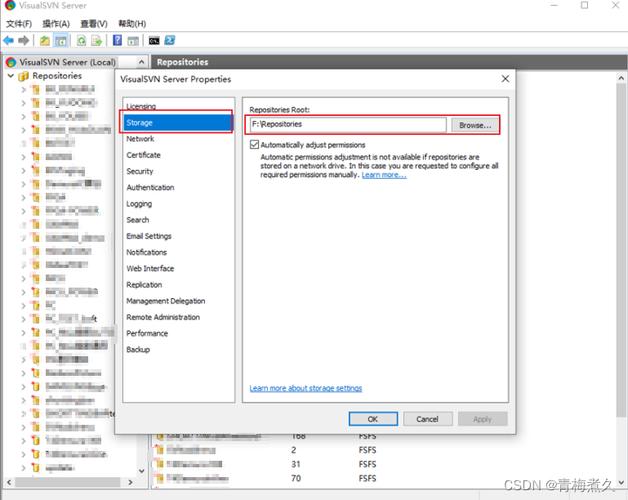Go back with the blue arrow toolbar icon
Image resolution: width=628 pixels, height=500 pixels.
pos(8,40)
